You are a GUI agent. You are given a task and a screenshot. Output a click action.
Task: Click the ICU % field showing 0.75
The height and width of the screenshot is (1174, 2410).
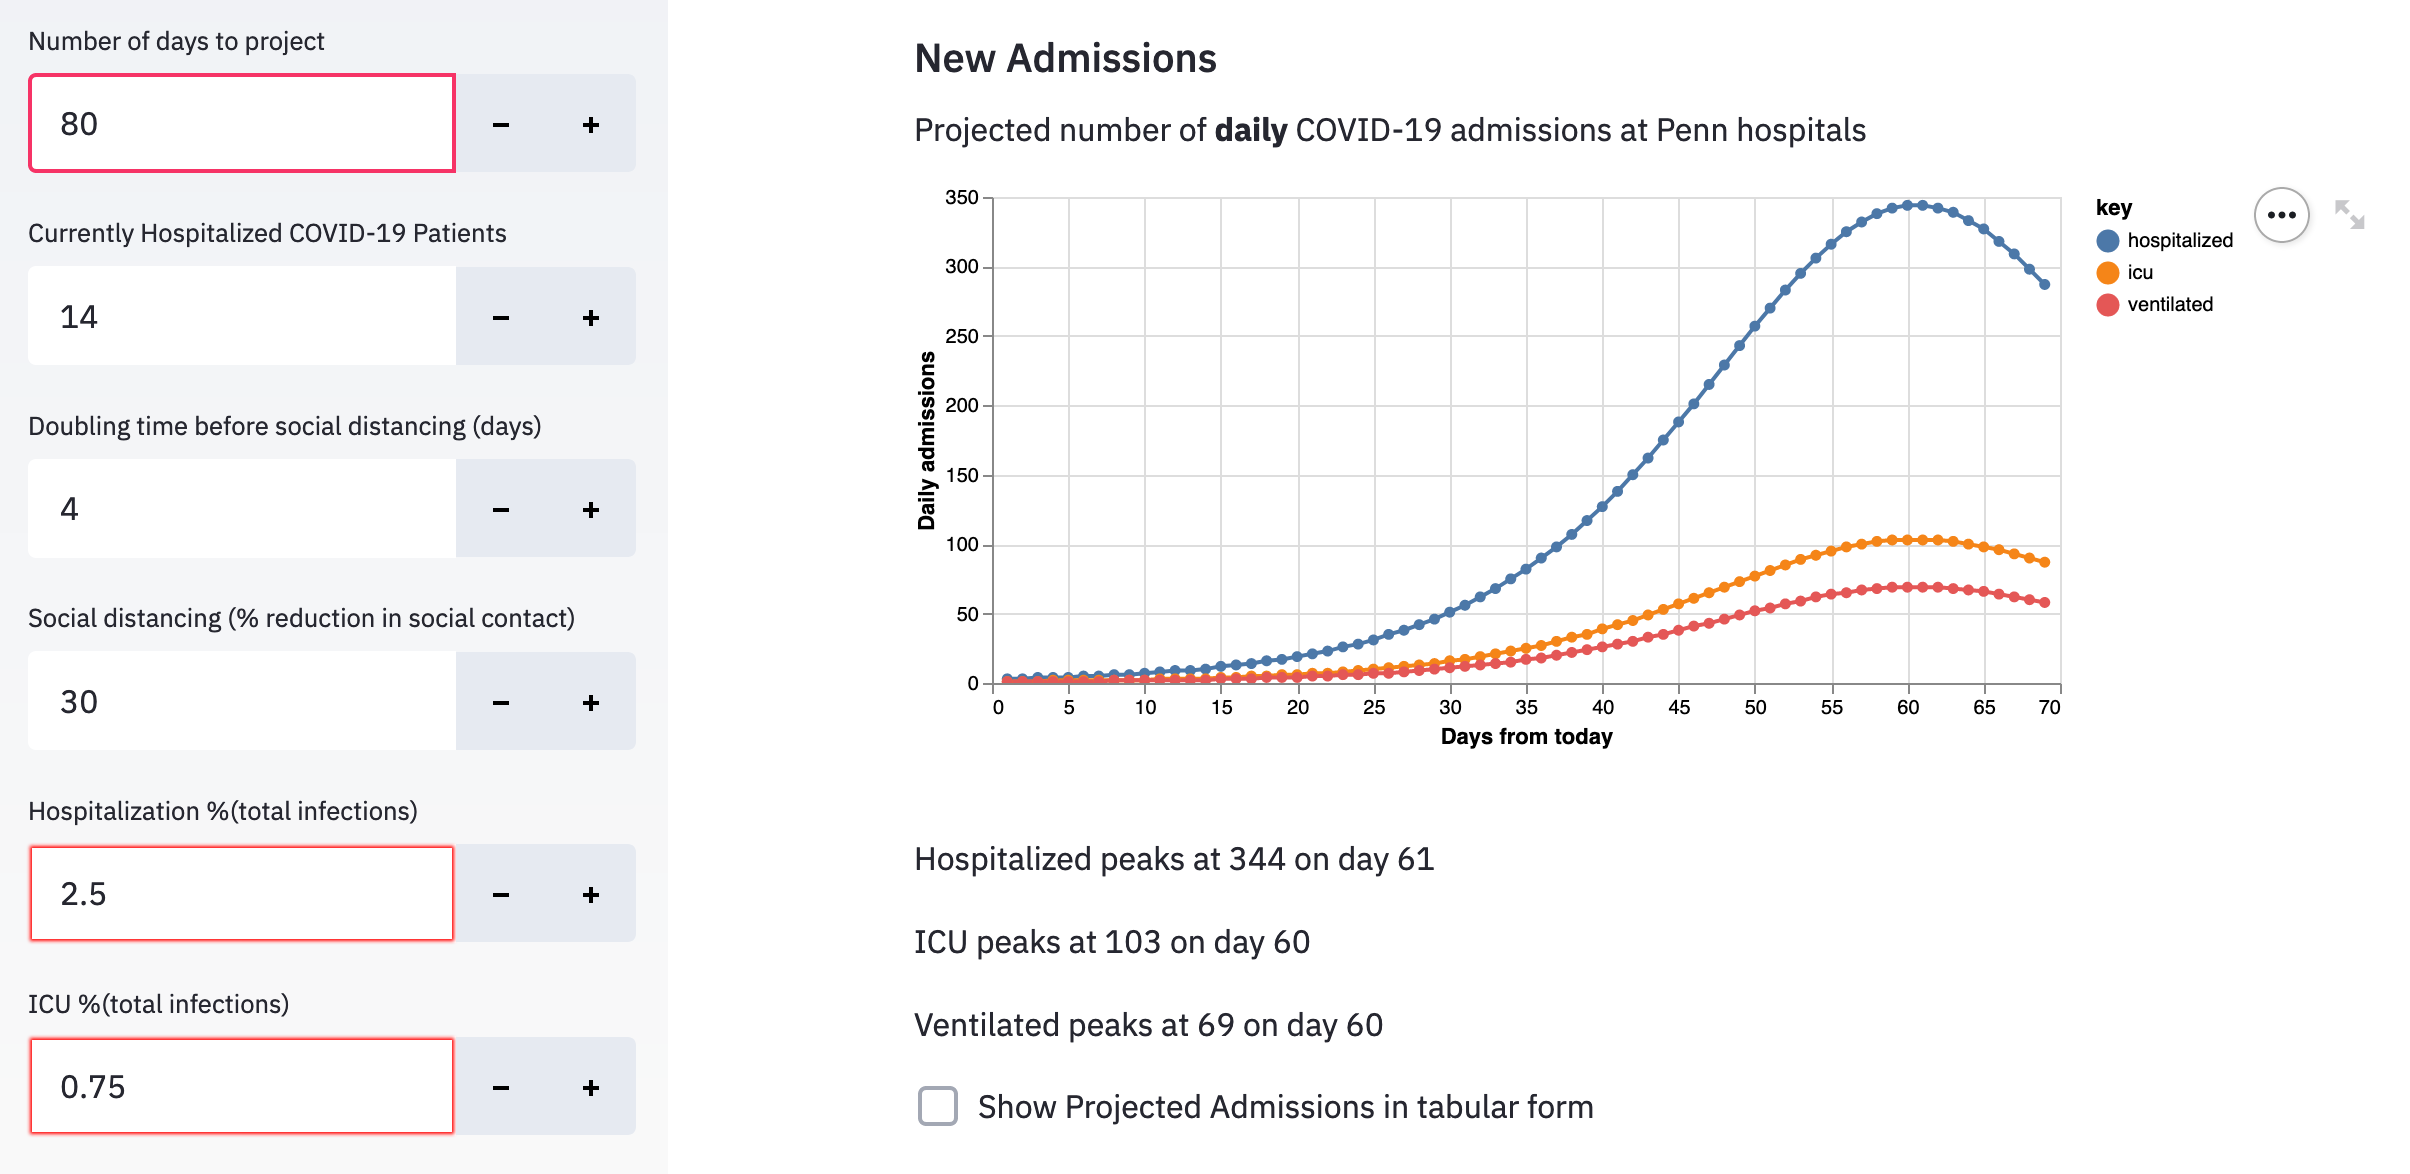point(240,1086)
